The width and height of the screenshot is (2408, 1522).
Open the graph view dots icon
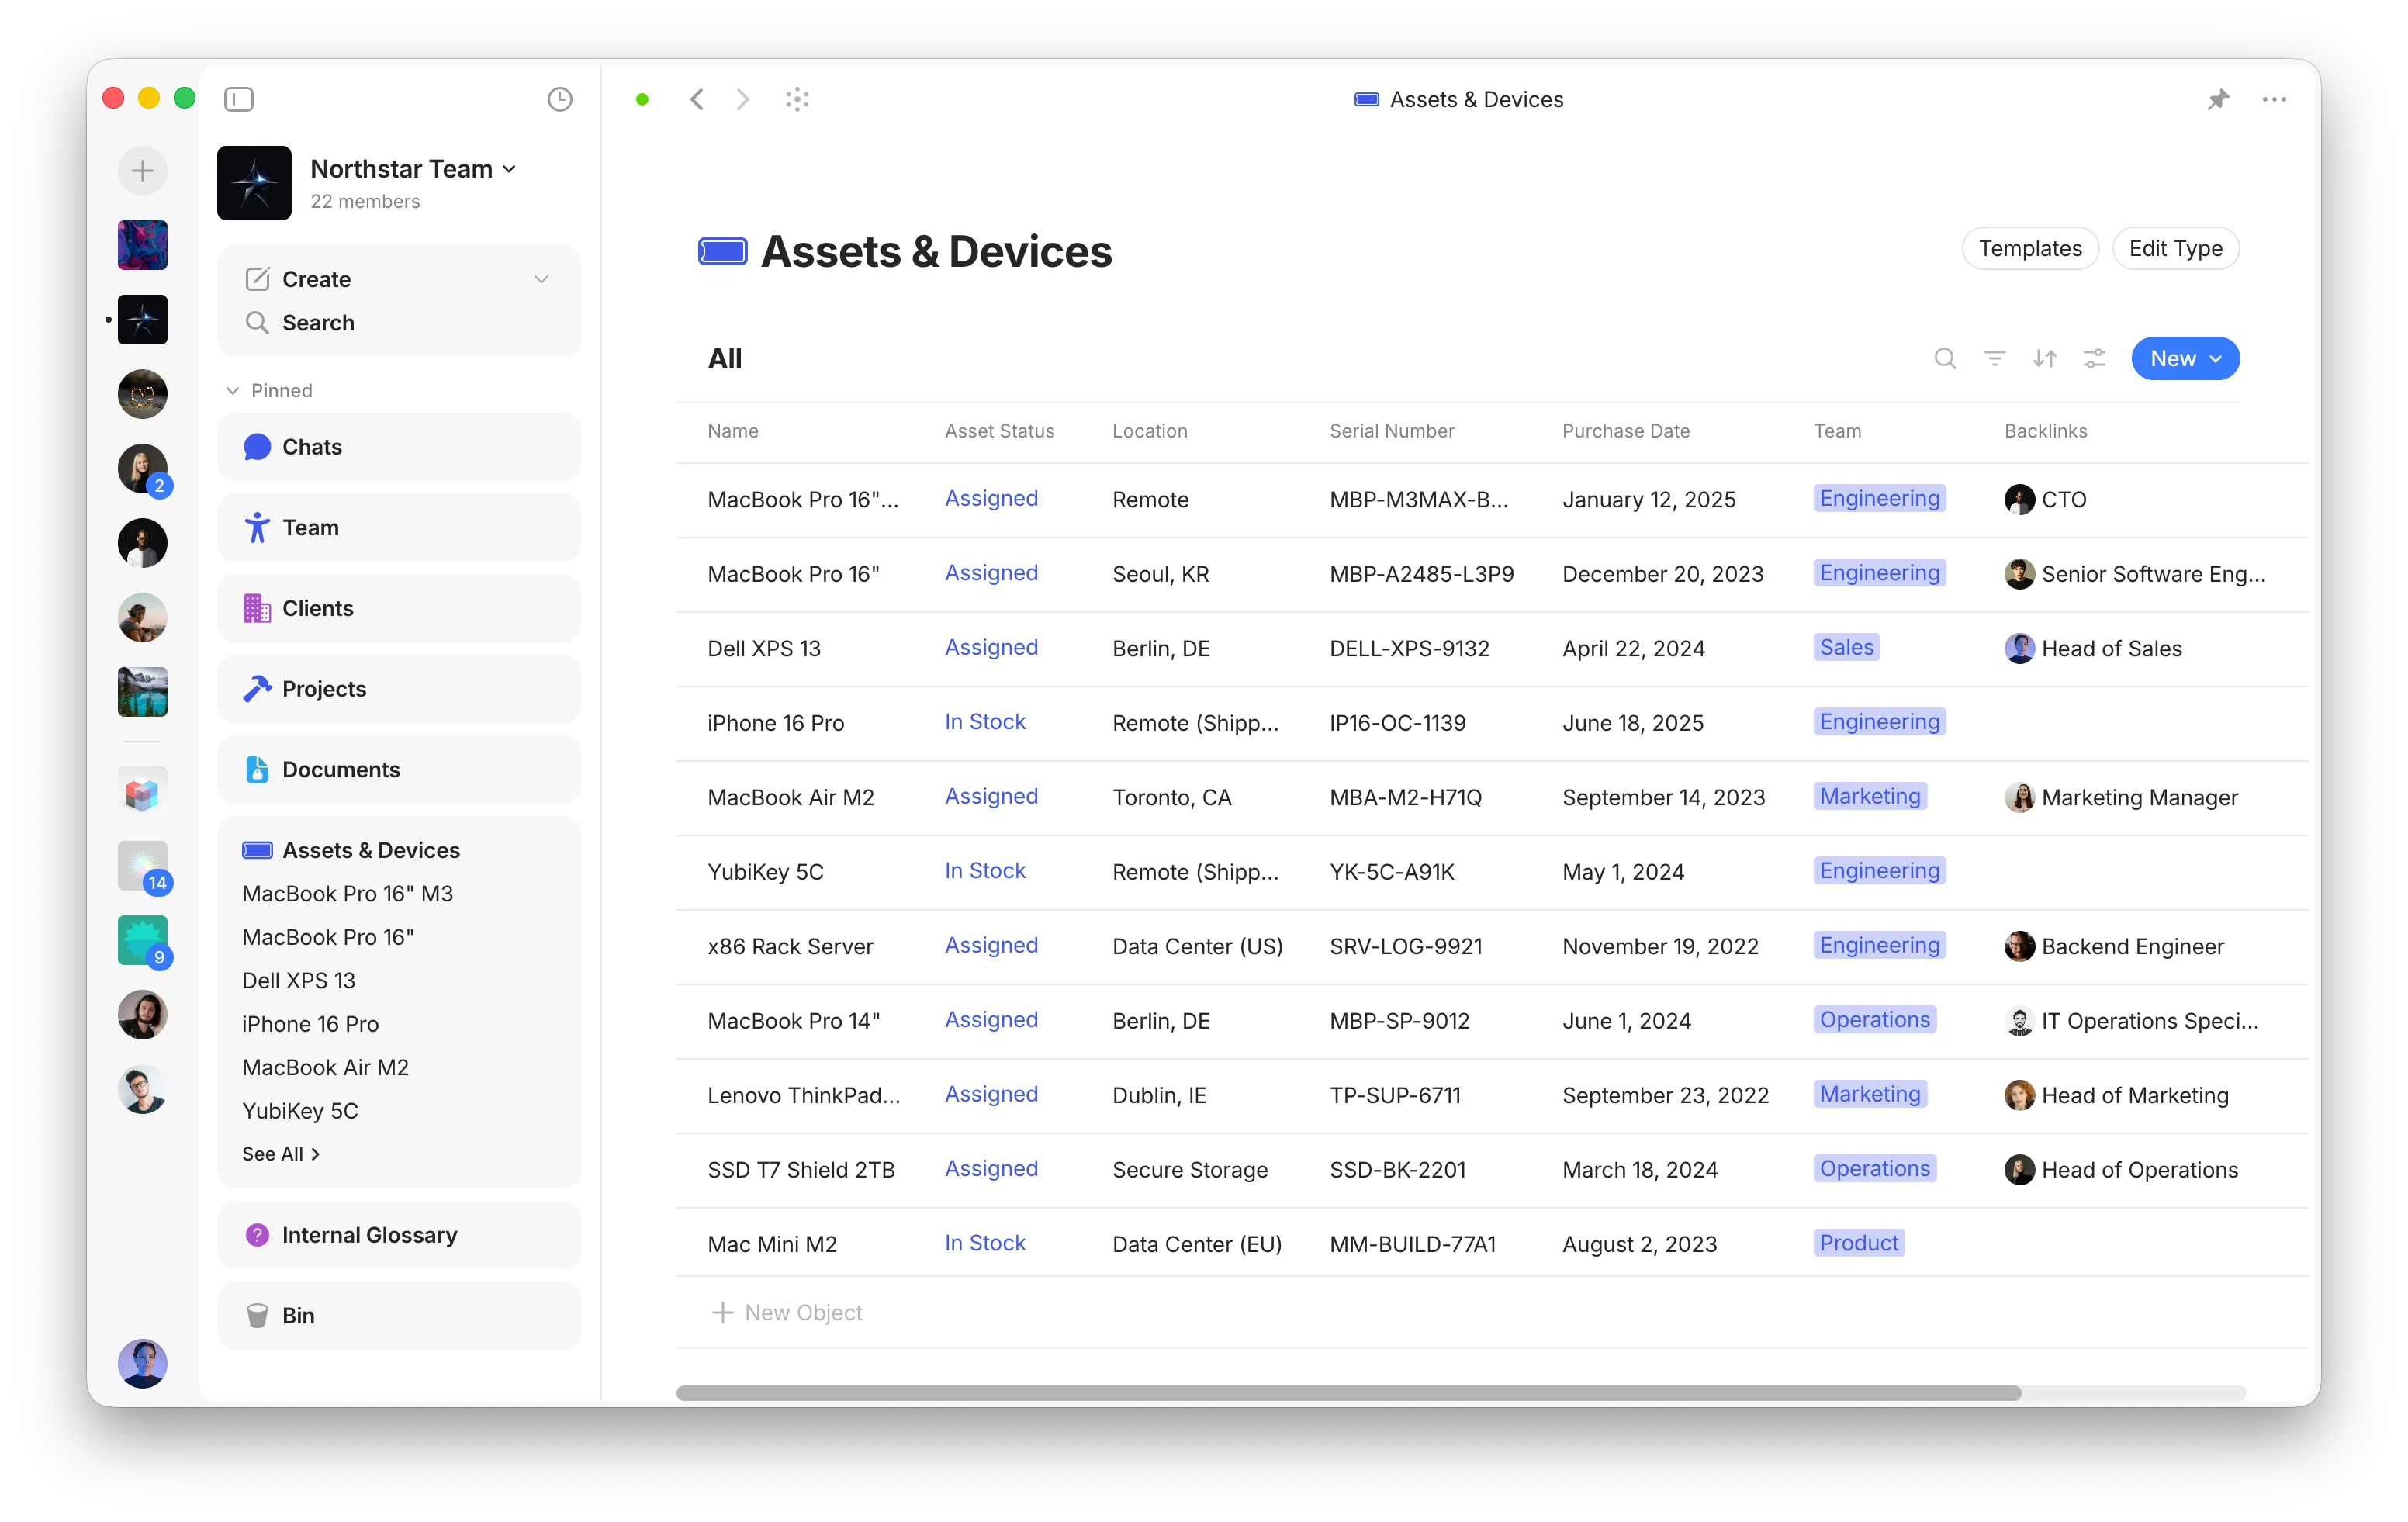797,99
